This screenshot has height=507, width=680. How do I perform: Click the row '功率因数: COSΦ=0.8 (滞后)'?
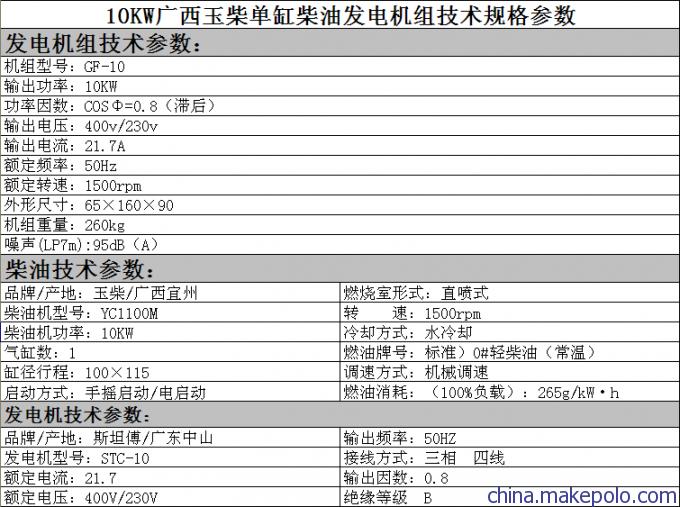tap(340, 106)
